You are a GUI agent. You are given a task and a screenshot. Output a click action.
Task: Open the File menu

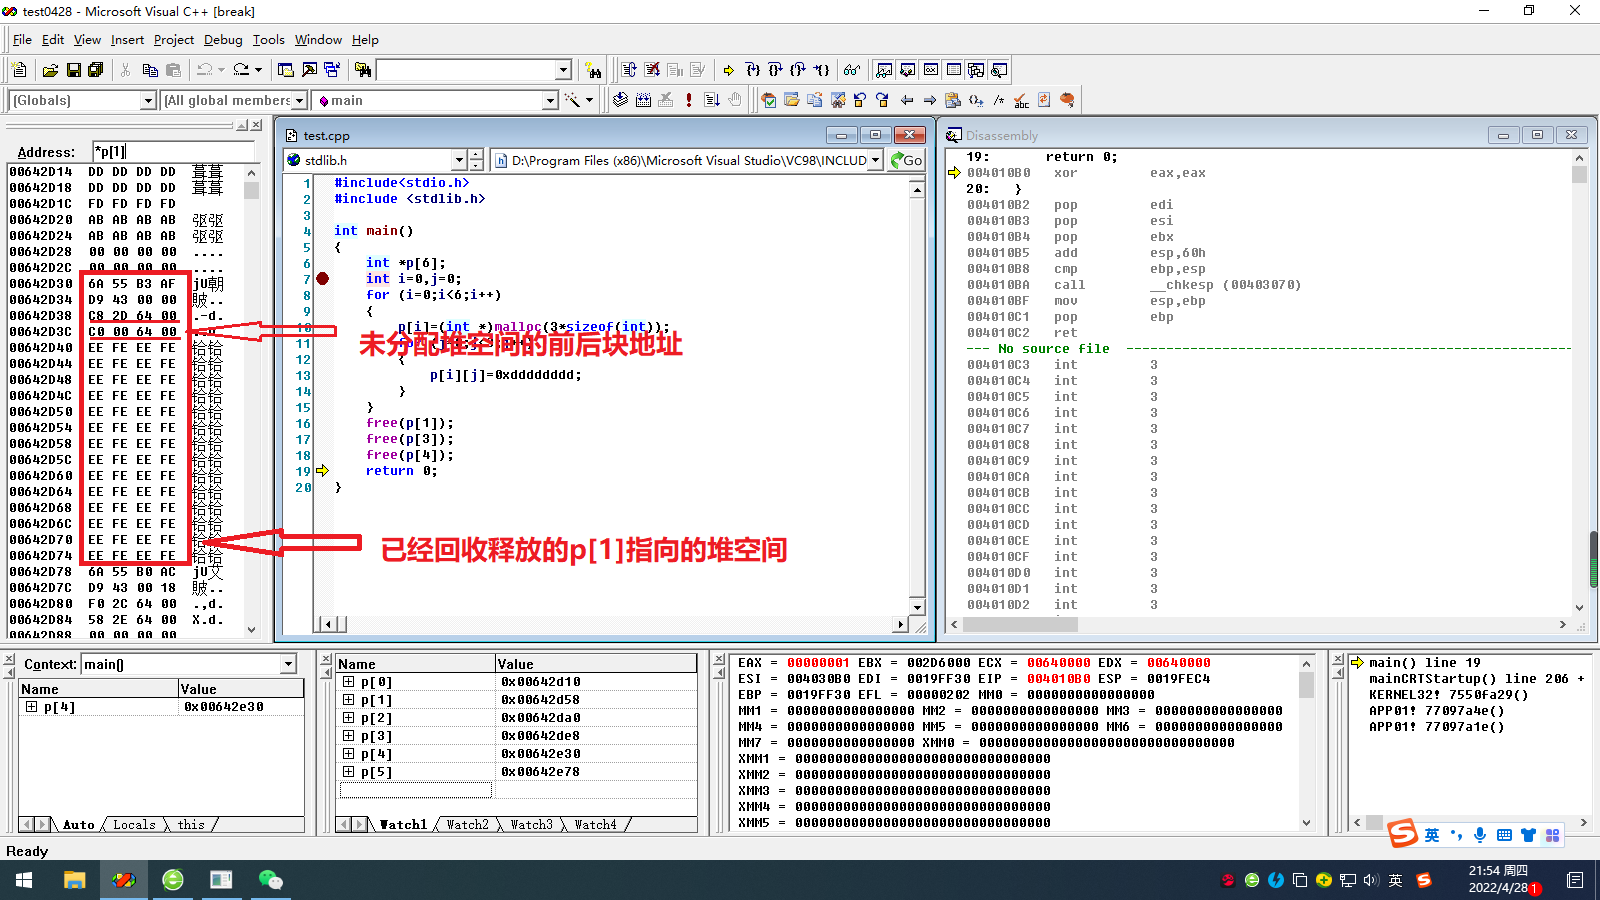(22, 40)
